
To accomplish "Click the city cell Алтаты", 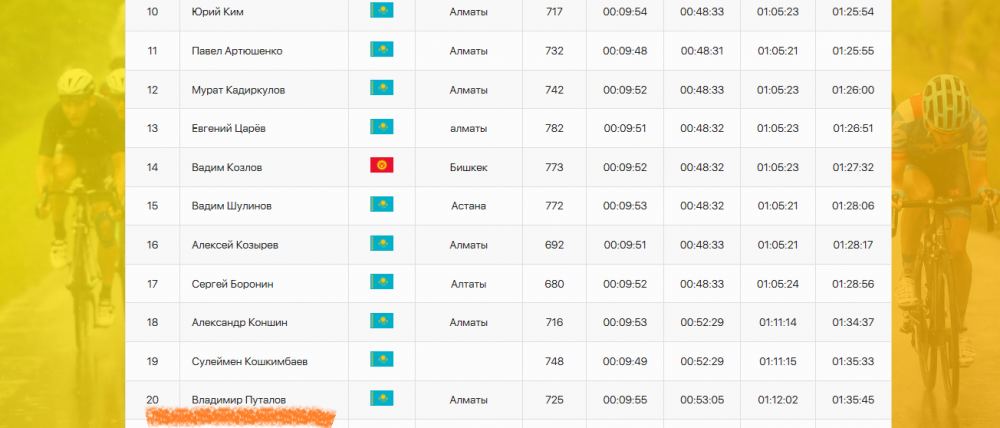I will tap(468, 284).
